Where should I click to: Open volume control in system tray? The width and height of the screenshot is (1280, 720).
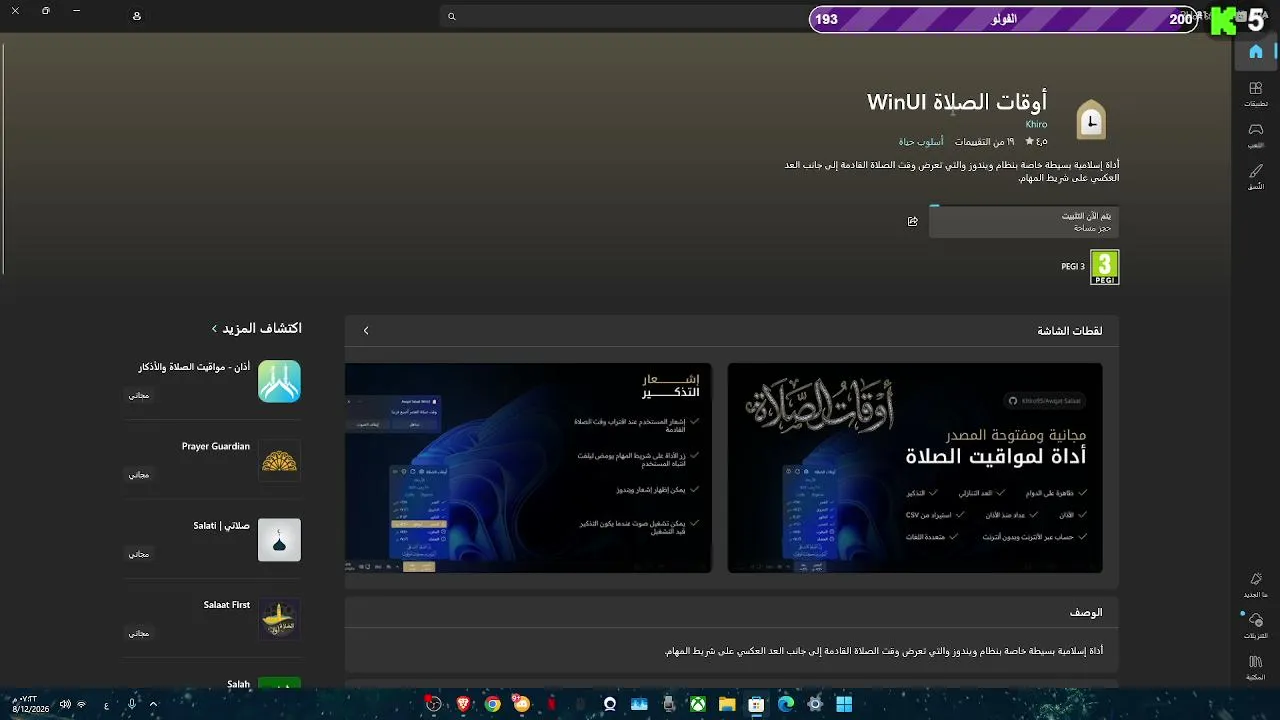click(x=65, y=704)
